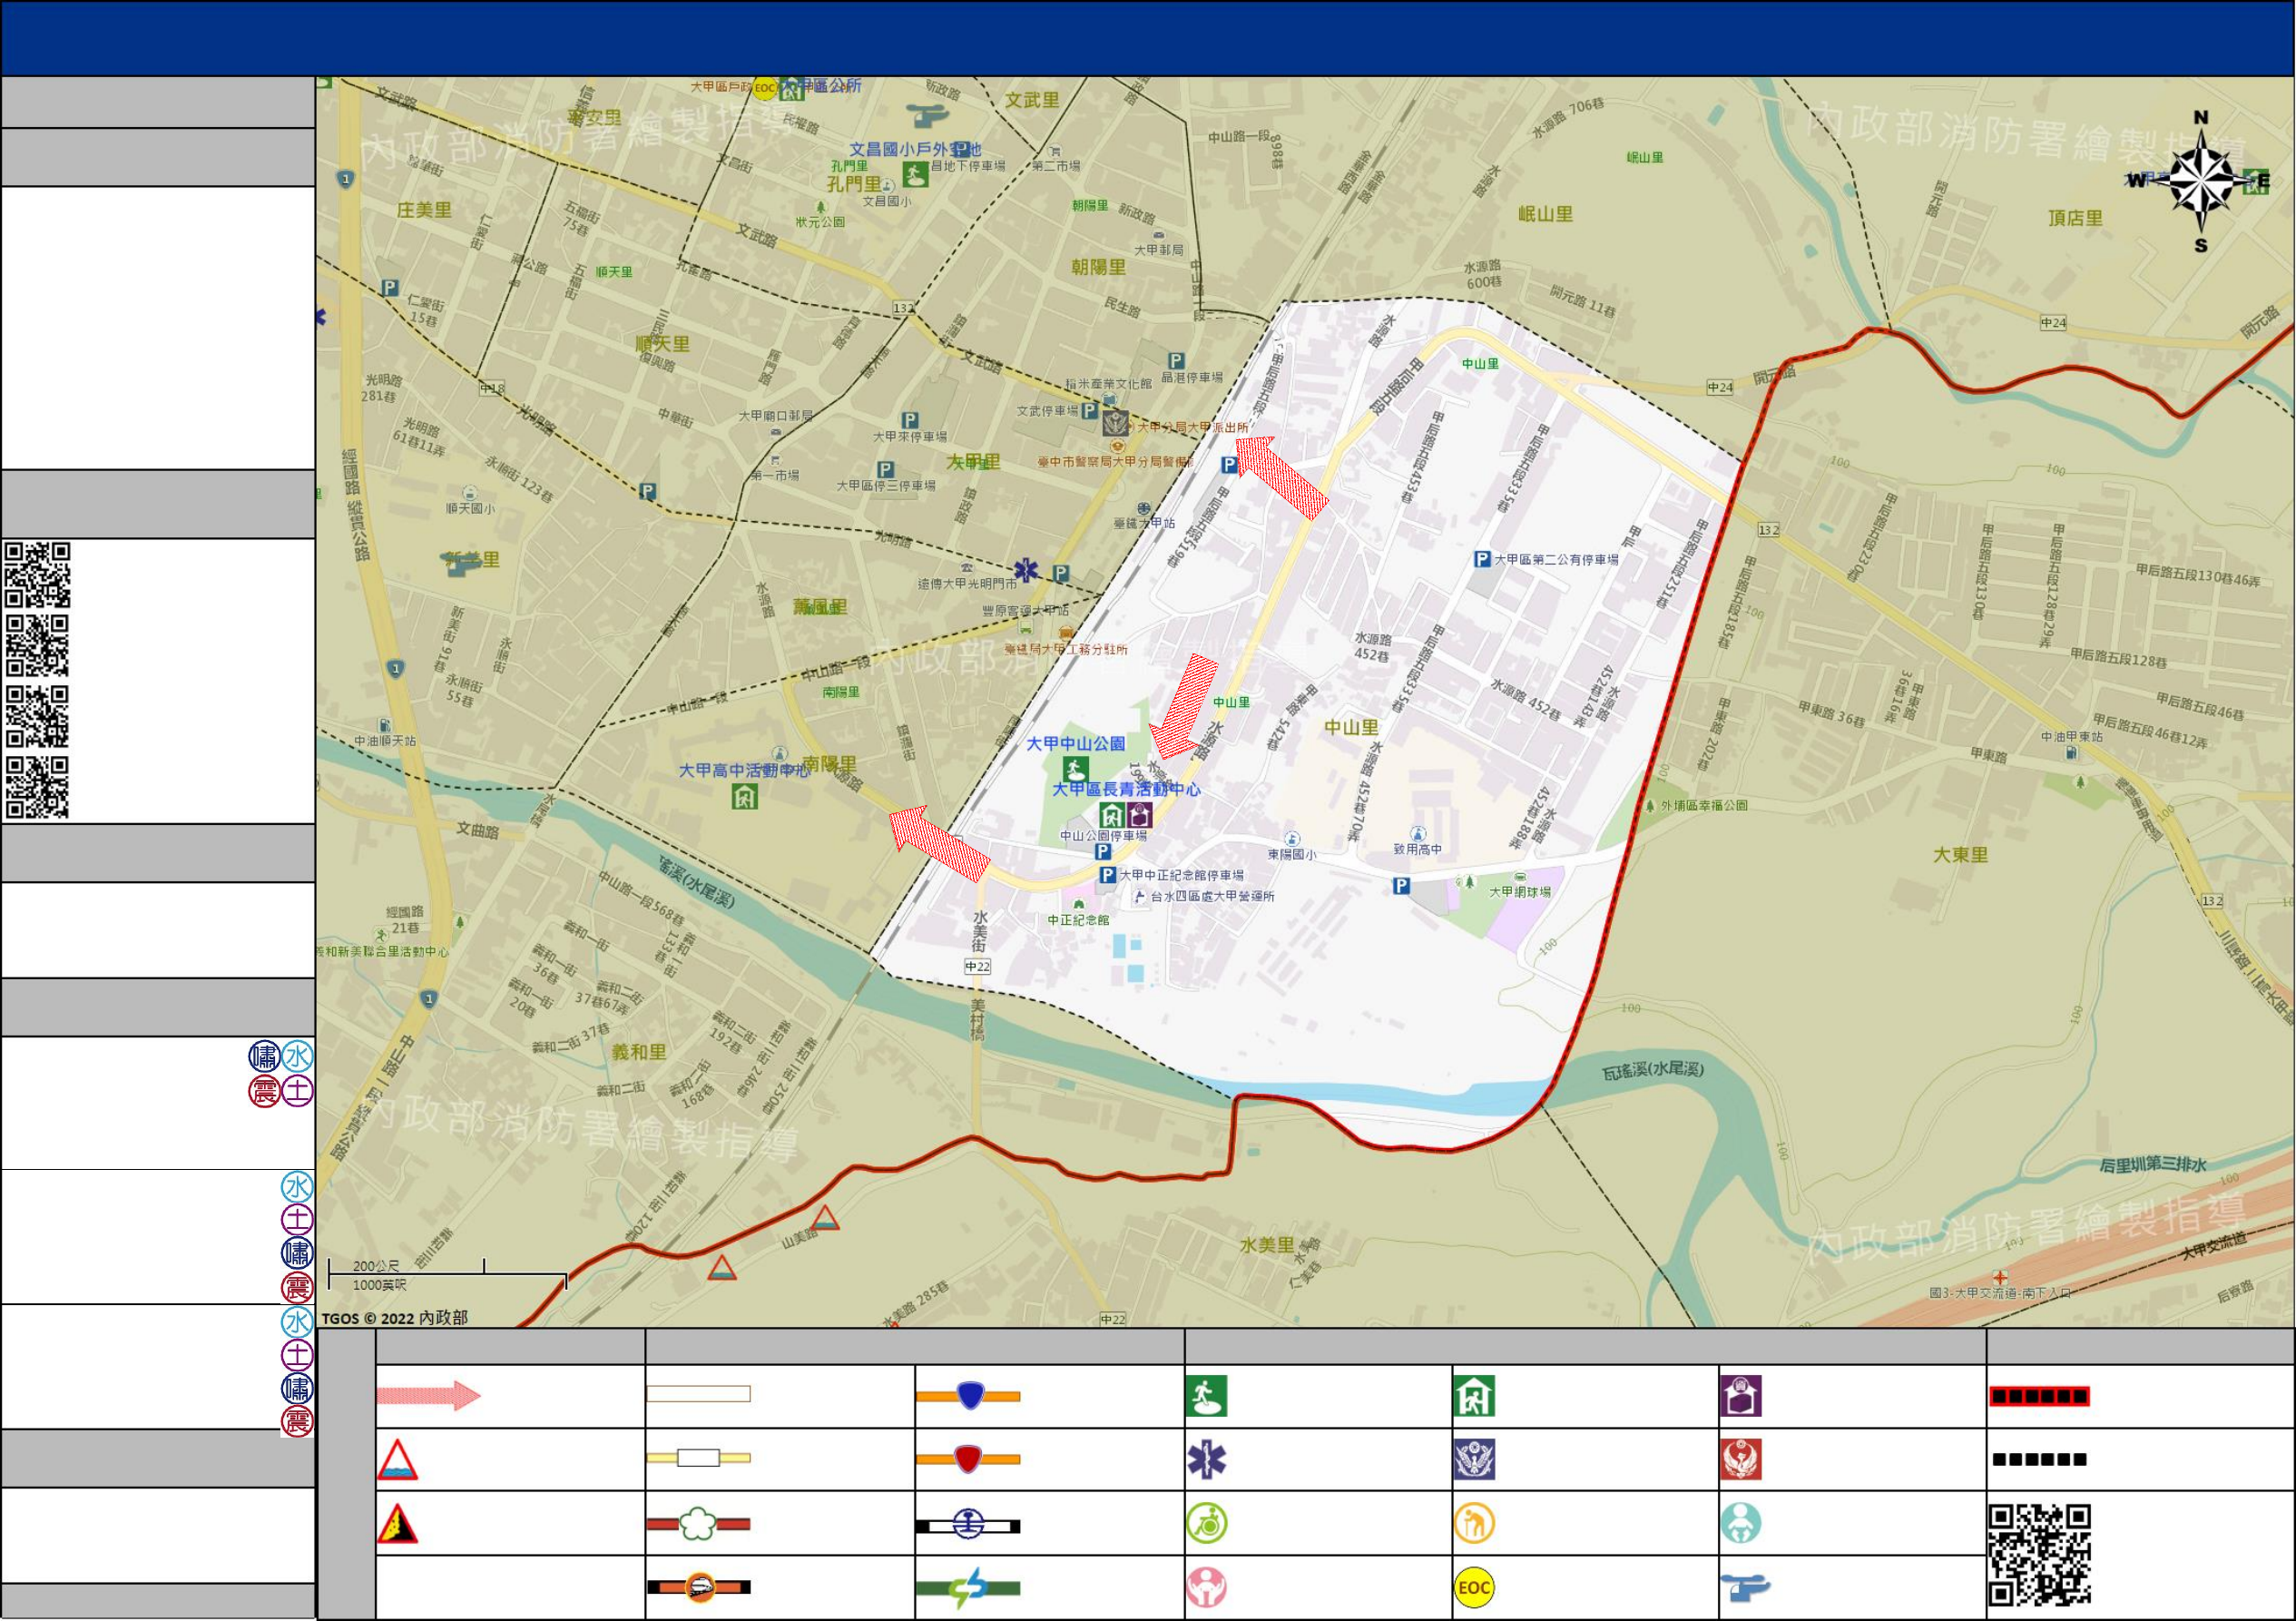Click the police badge icon in the legend
The image size is (2296, 1621).
click(1474, 1460)
